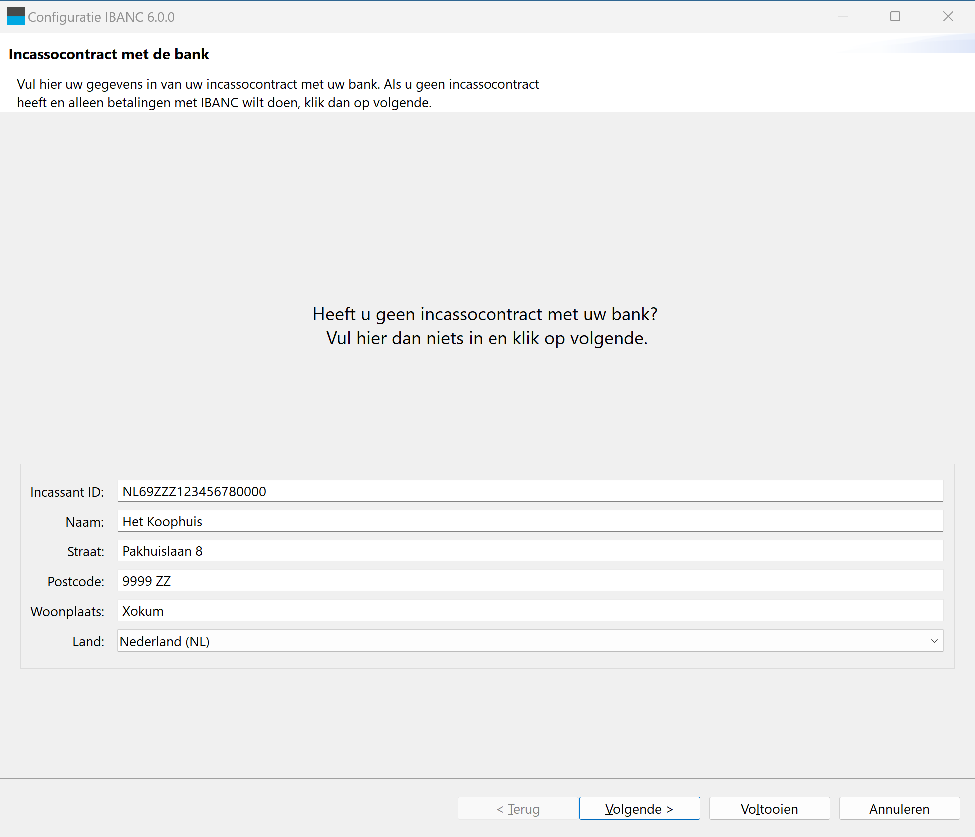
Task: Click the Straat label
Action: pos(86,552)
